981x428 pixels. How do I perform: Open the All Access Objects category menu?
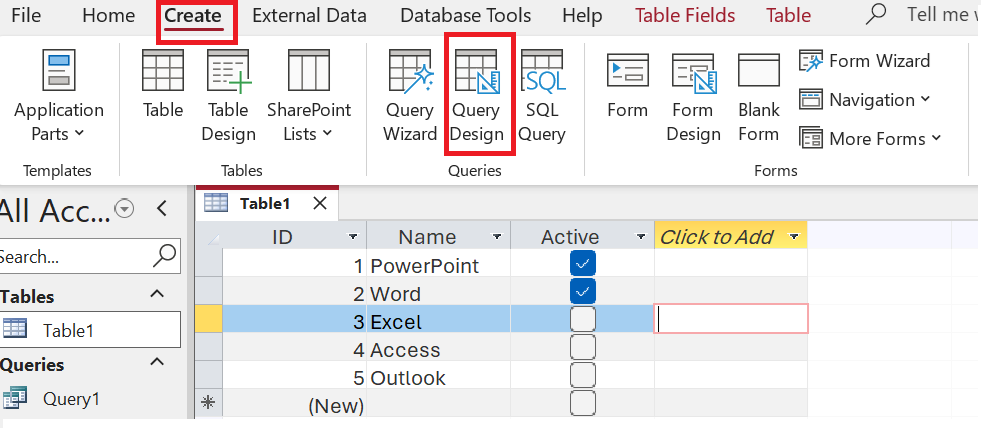[126, 208]
